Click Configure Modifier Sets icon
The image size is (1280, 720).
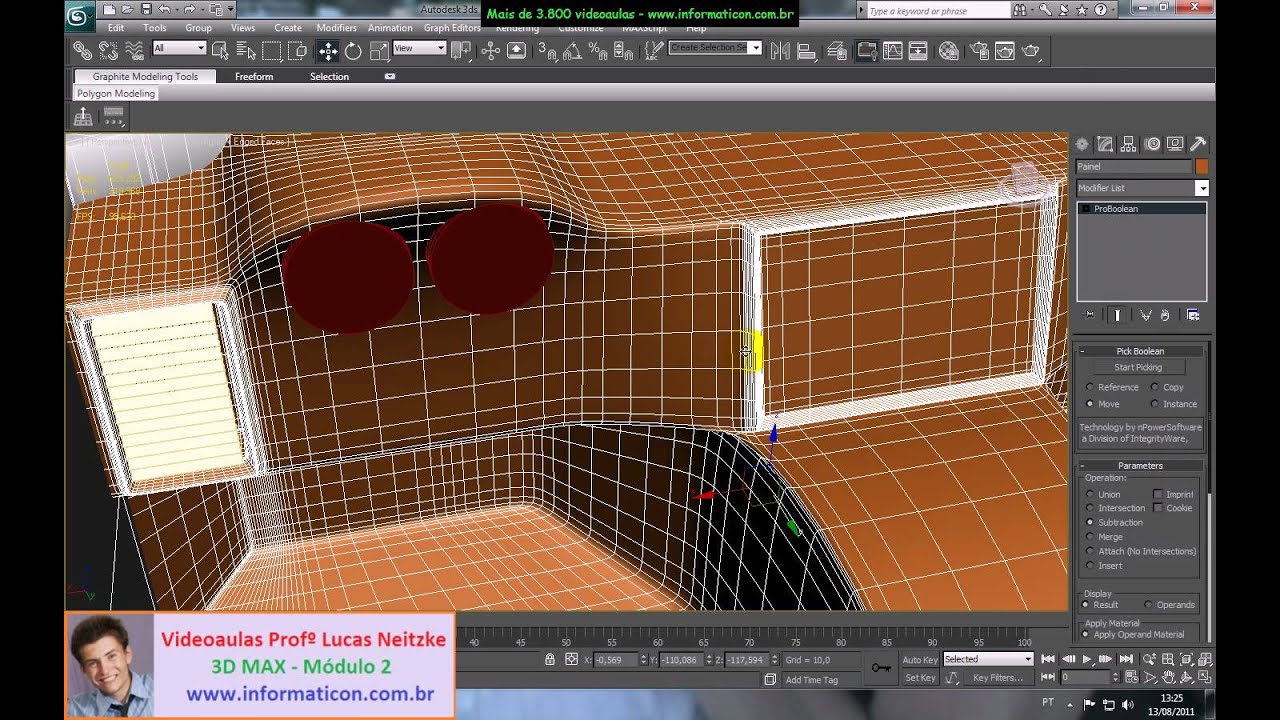click(x=1193, y=315)
